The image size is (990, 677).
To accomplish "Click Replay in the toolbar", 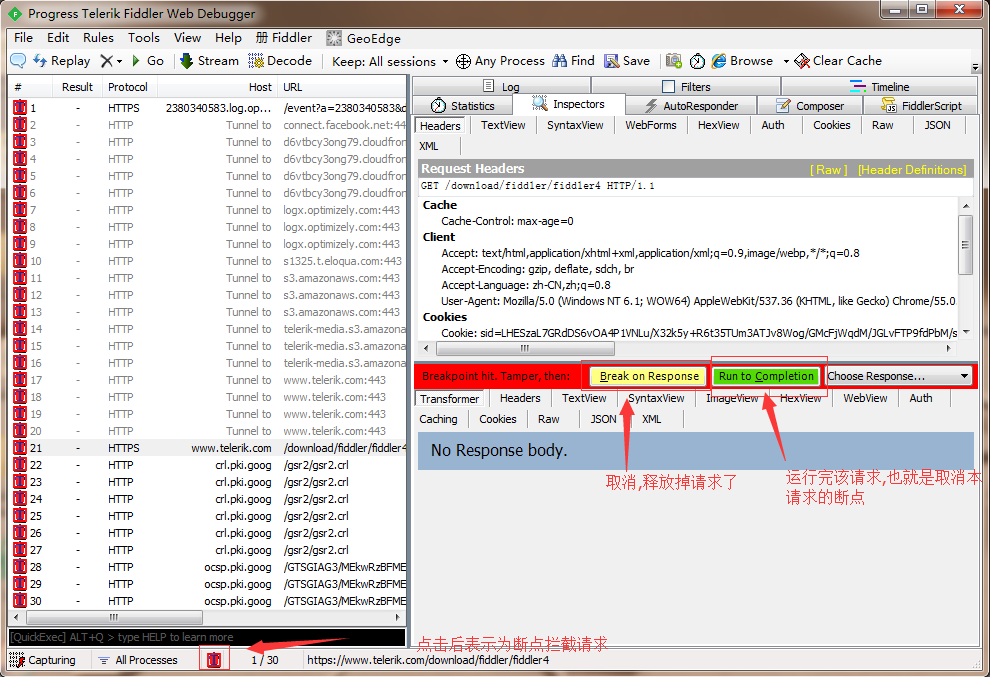I will (x=62, y=61).
